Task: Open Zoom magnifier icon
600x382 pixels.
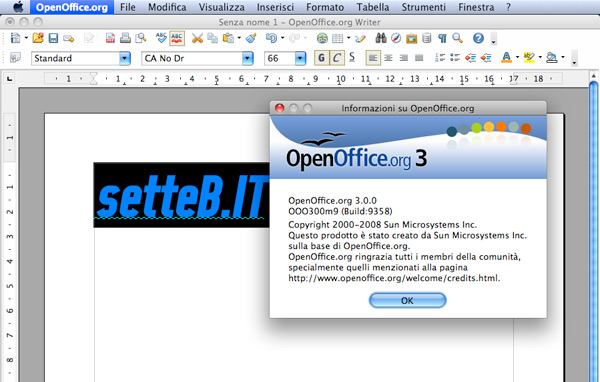Action: click(457, 38)
